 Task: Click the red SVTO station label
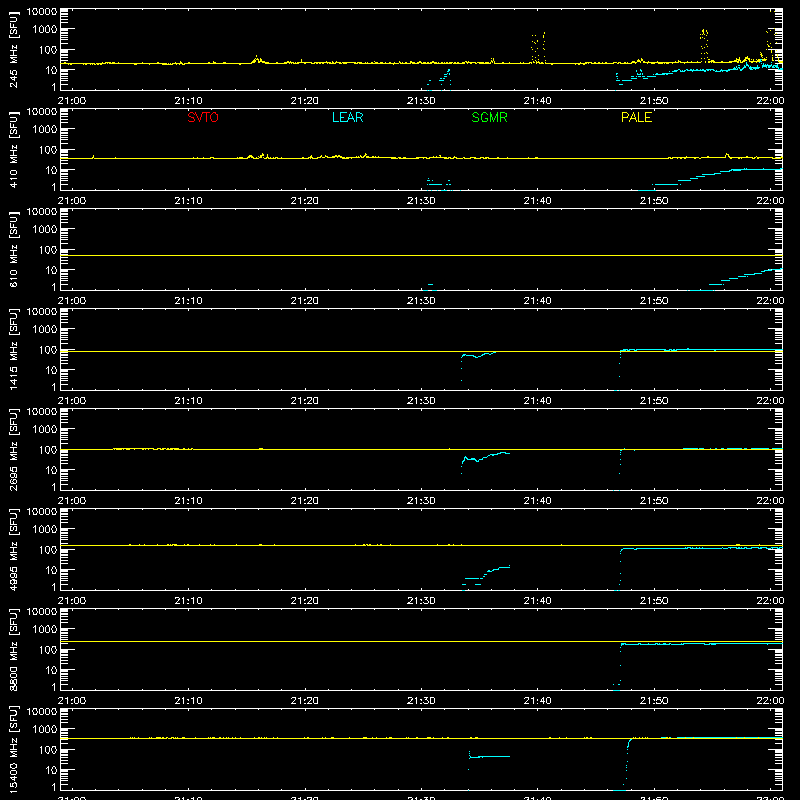[x=203, y=117]
